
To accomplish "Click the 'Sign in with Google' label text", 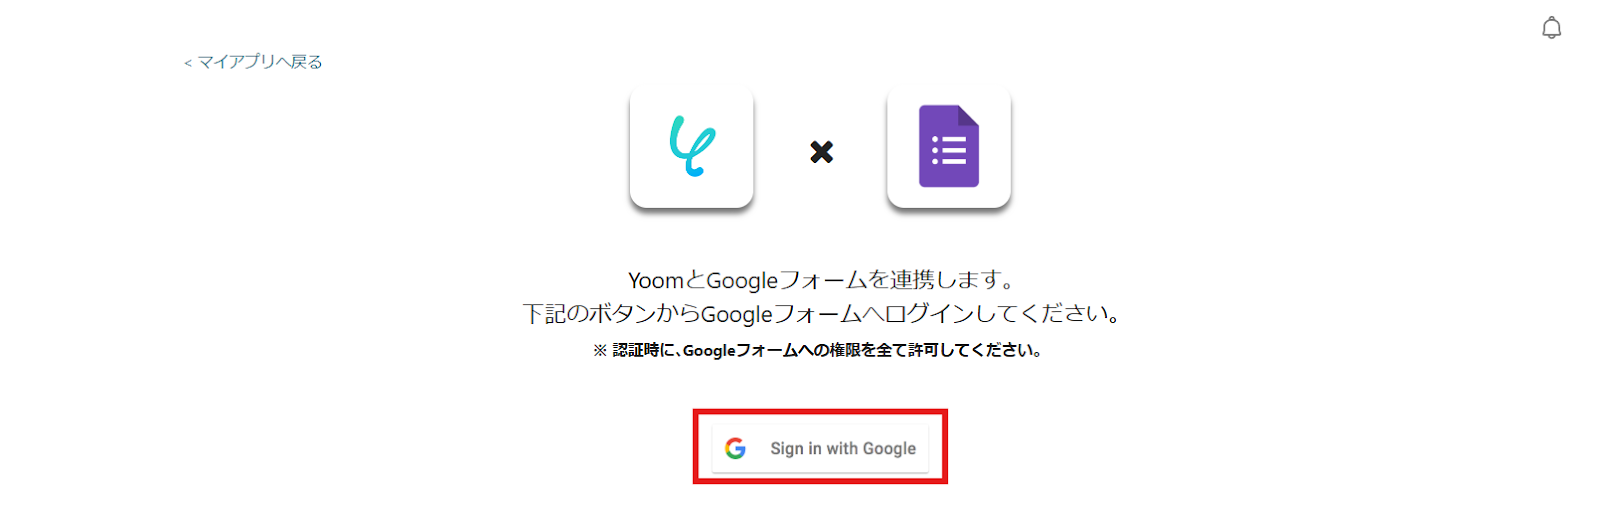I will [843, 449].
